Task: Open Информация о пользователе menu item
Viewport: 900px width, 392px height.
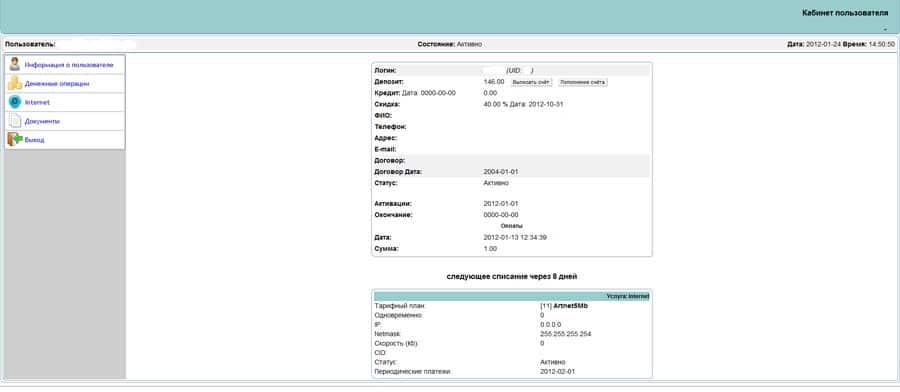Action: (x=69, y=65)
